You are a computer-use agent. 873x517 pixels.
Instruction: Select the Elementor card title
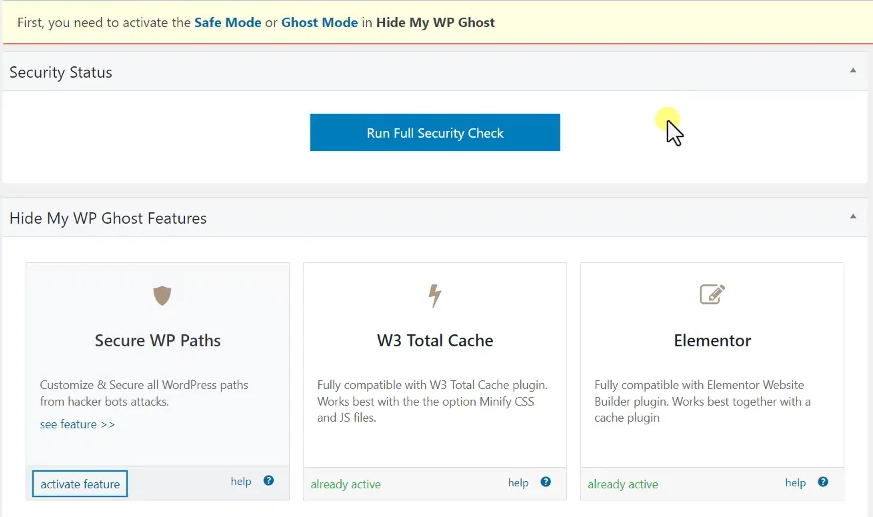tap(712, 340)
